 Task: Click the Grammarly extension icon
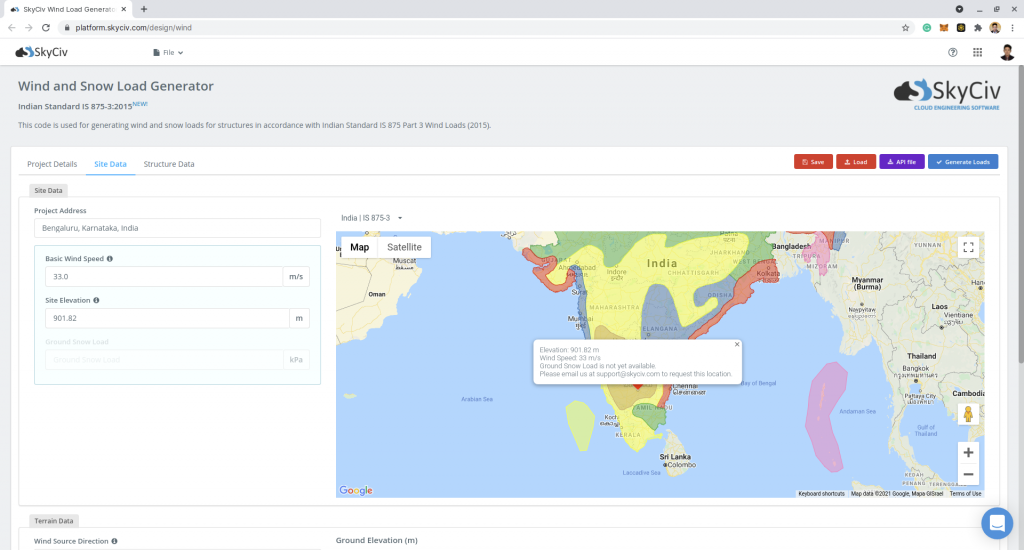coord(927,27)
